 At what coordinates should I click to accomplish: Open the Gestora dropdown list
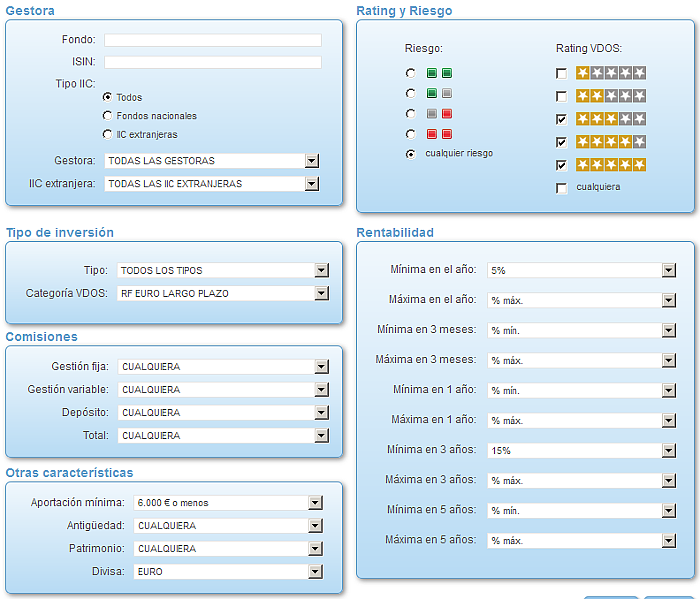212,161
